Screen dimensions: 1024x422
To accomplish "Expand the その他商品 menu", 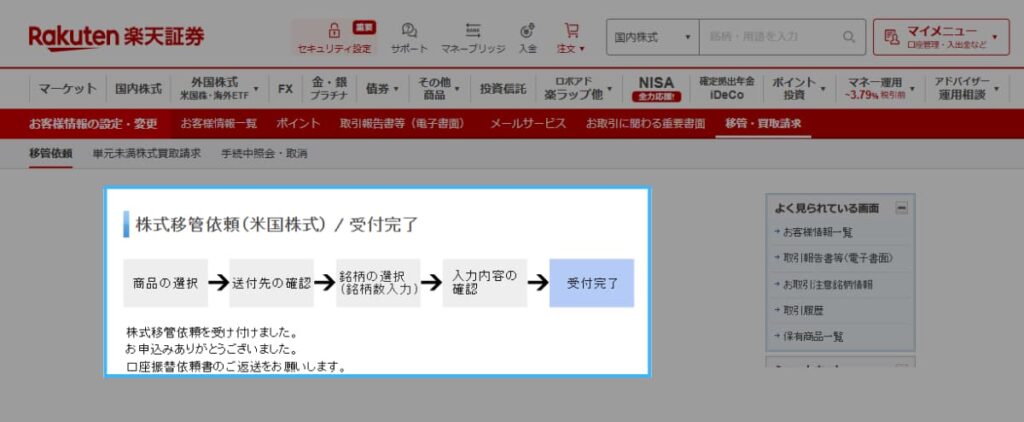I will point(439,88).
